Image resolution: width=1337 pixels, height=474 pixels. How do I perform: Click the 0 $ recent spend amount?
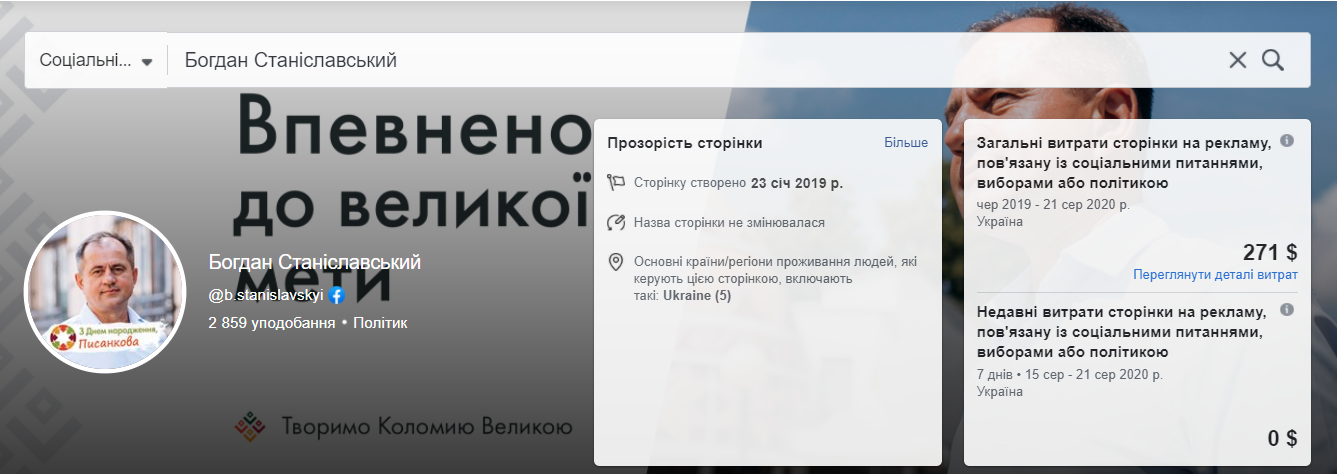1282,438
